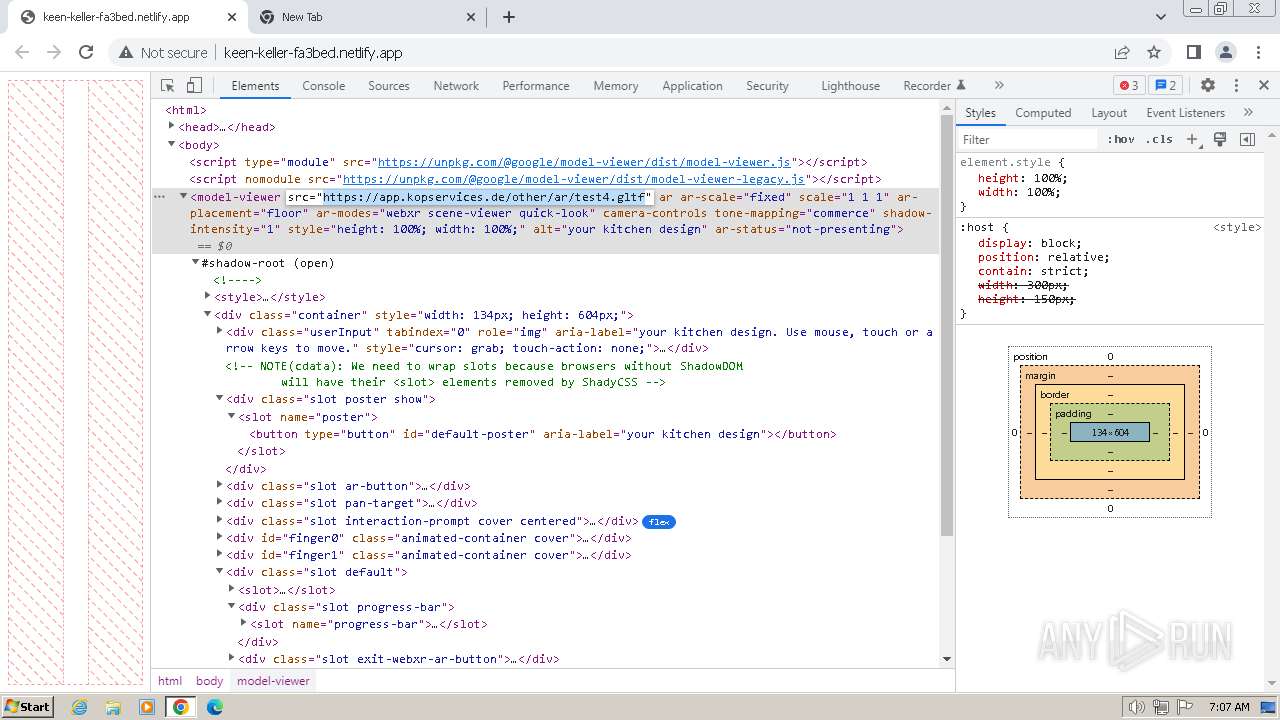The width and height of the screenshot is (1280, 720).
Task: Select the body breadcrumb
Action: (209, 681)
